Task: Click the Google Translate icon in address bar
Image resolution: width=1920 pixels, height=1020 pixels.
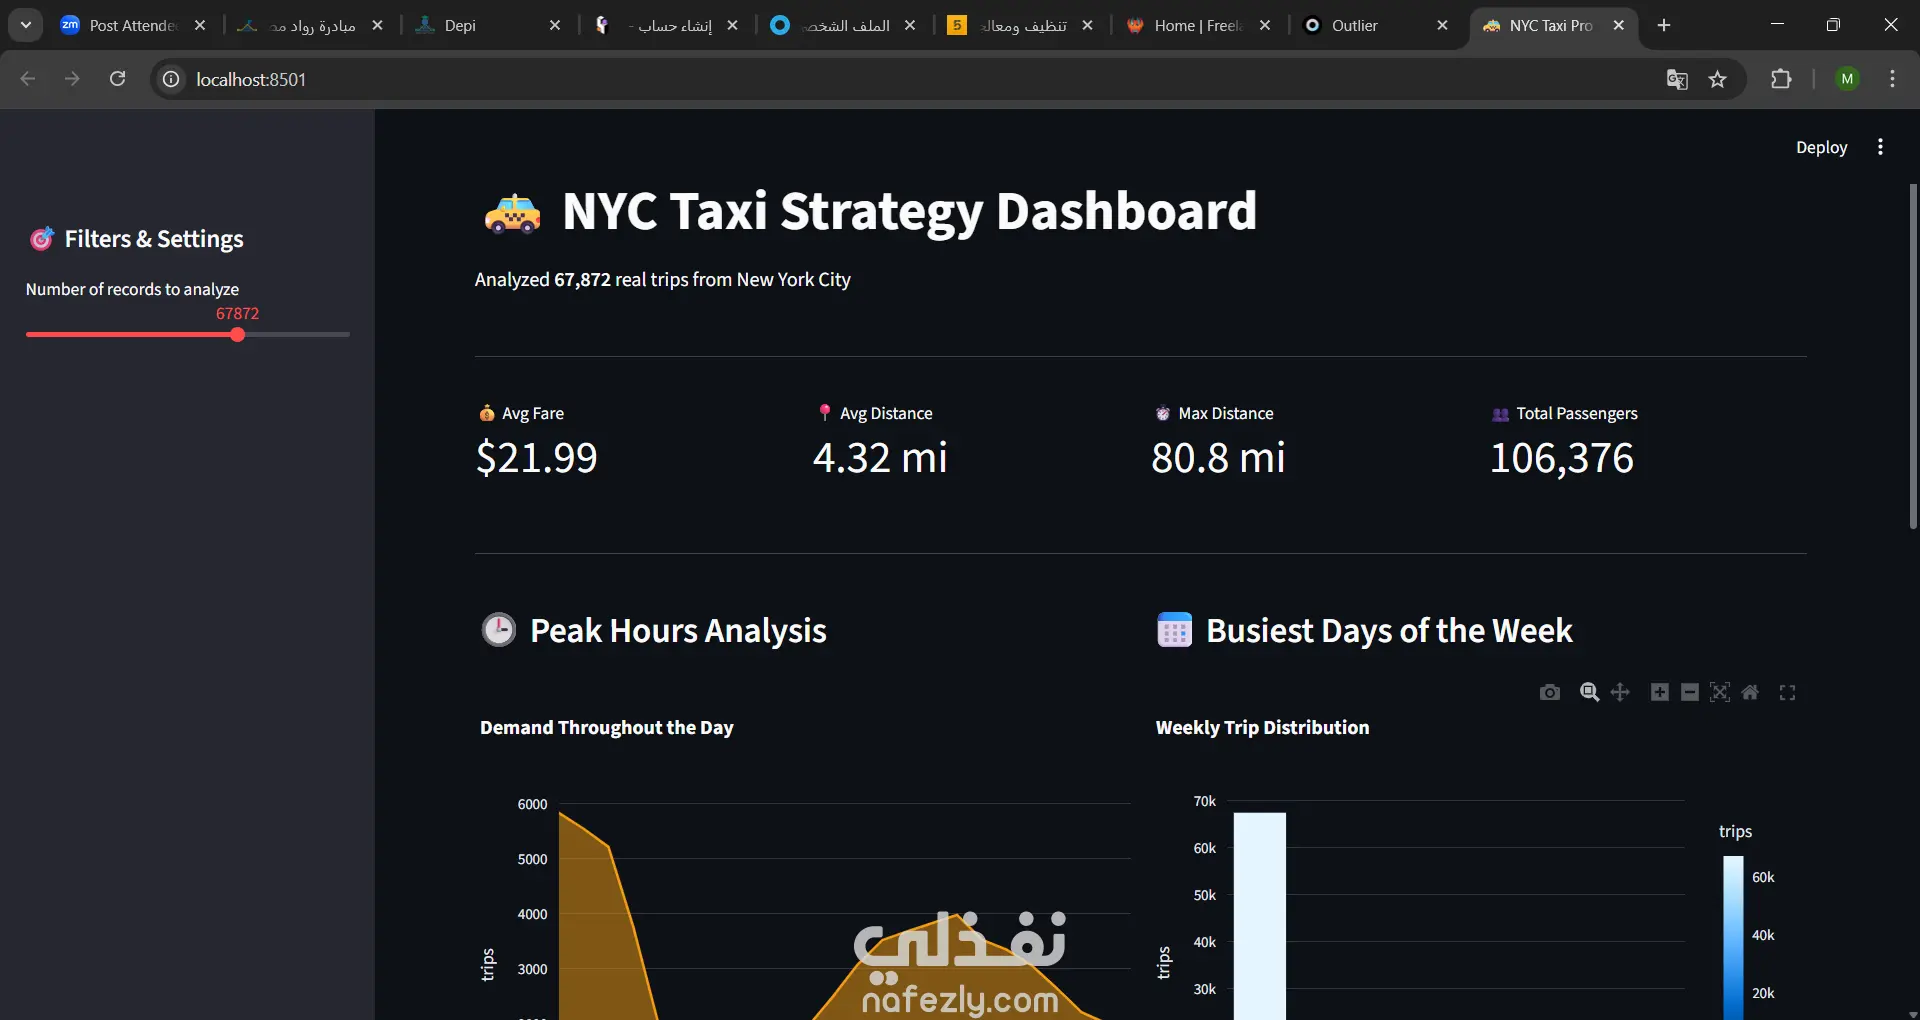Action: [1677, 79]
